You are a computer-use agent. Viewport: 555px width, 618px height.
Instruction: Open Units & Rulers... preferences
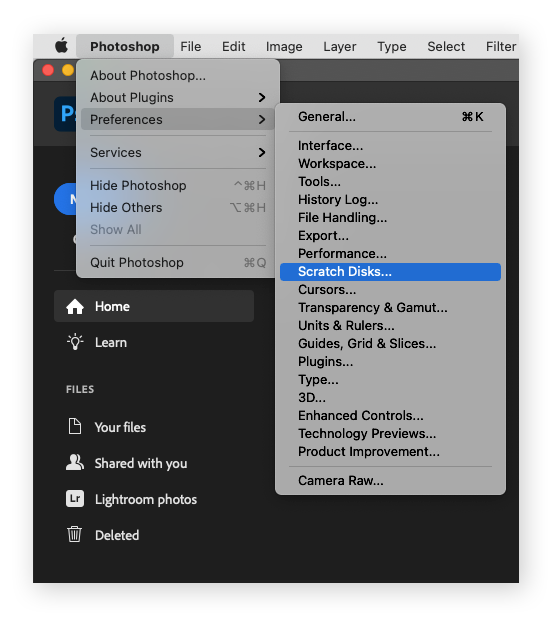[x=390, y=326]
